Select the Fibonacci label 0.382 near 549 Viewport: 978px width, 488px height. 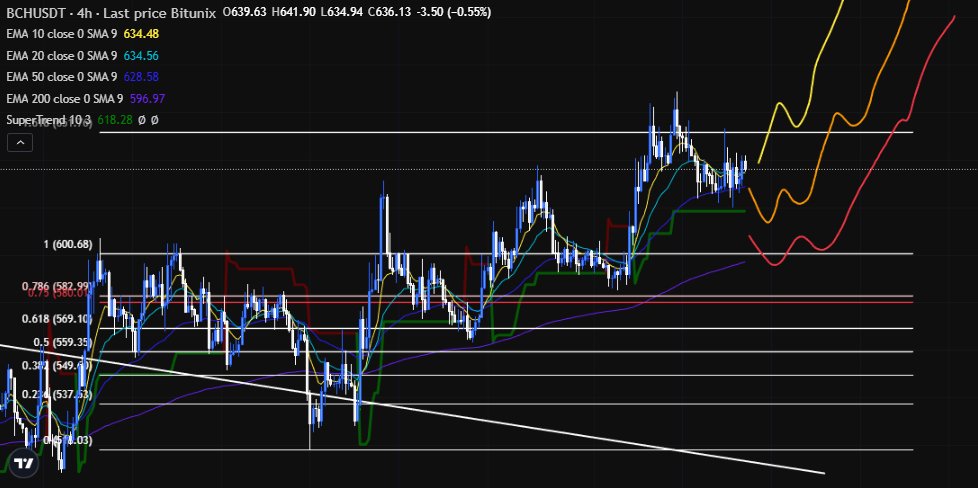(x=57, y=365)
